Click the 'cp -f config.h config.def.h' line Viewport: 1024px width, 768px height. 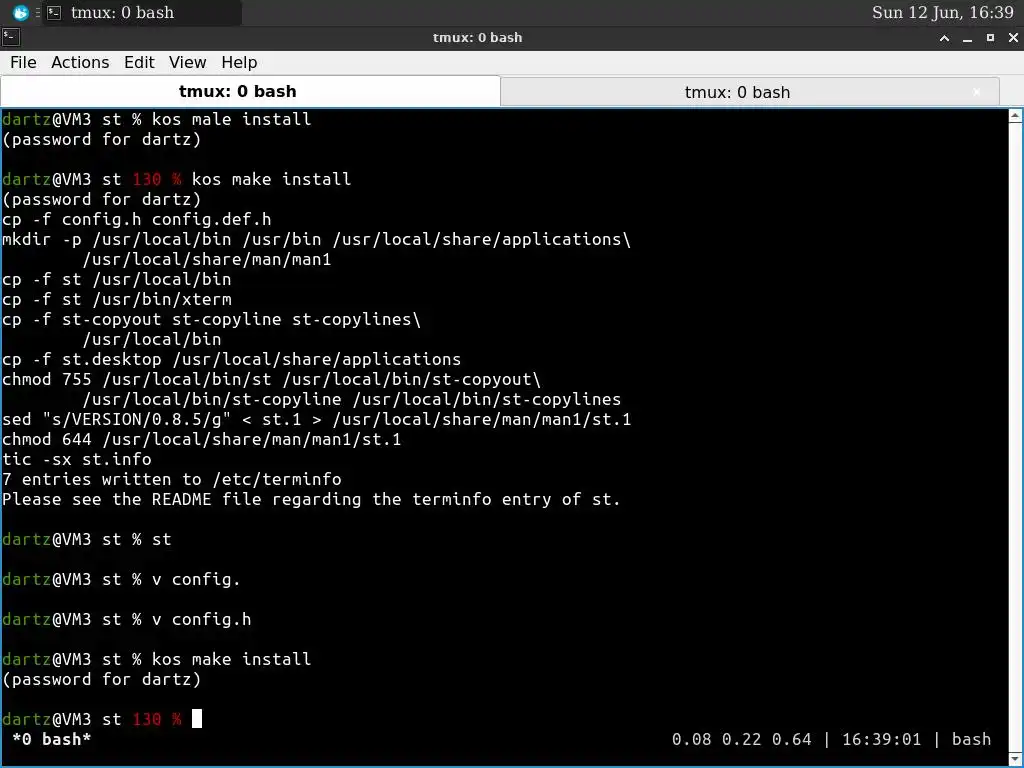point(136,219)
